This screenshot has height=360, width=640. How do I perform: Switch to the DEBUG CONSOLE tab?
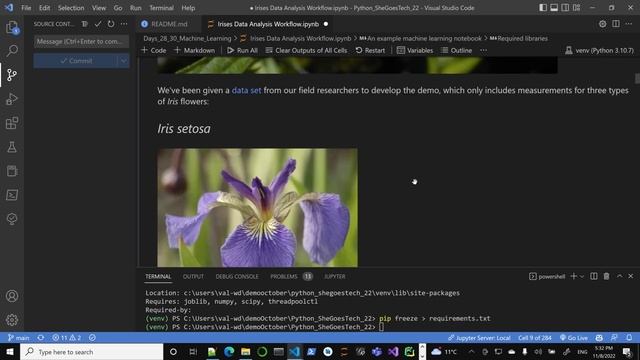237,276
